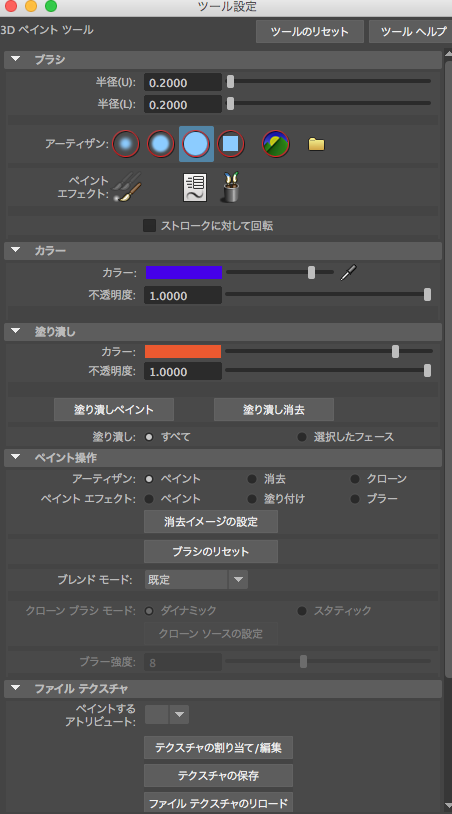
Task: Collapse the ファイル テクスチャ section
Action: [16, 688]
